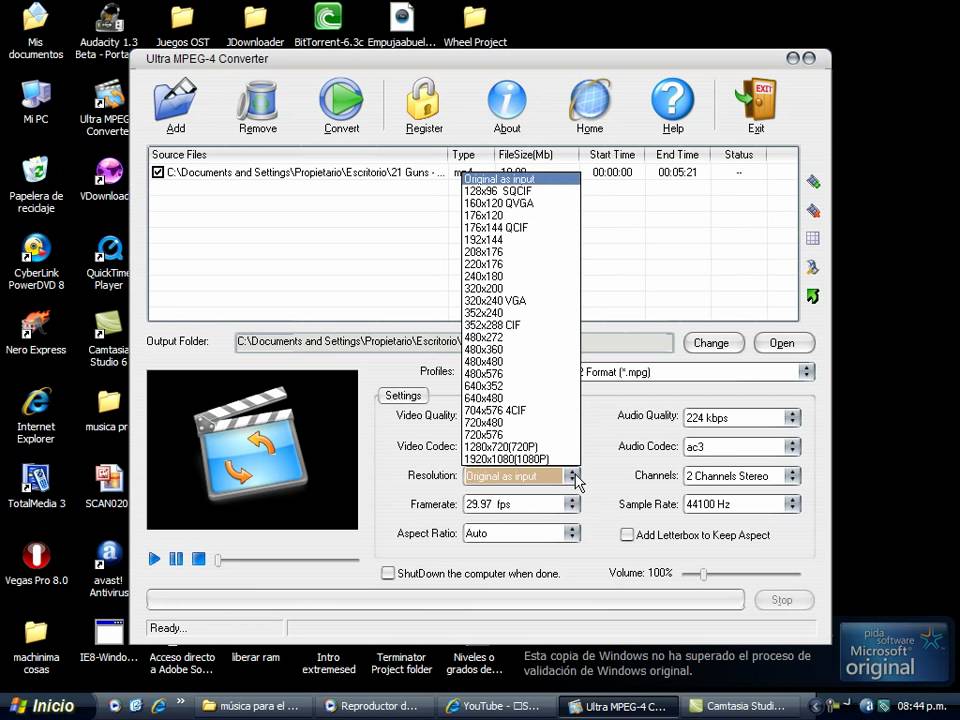Uncheck the 21 Guns source file checkbox
This screenshot has height=720, width=960.
tap(157, 172)
